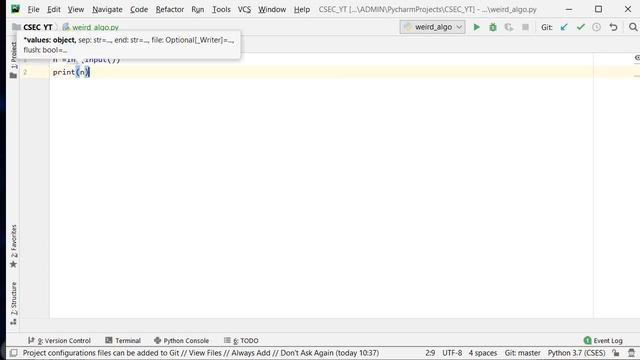Screen dimensions: 640x360
Task: Open Search Everywhere magnifier
Action: pos(633,27)
